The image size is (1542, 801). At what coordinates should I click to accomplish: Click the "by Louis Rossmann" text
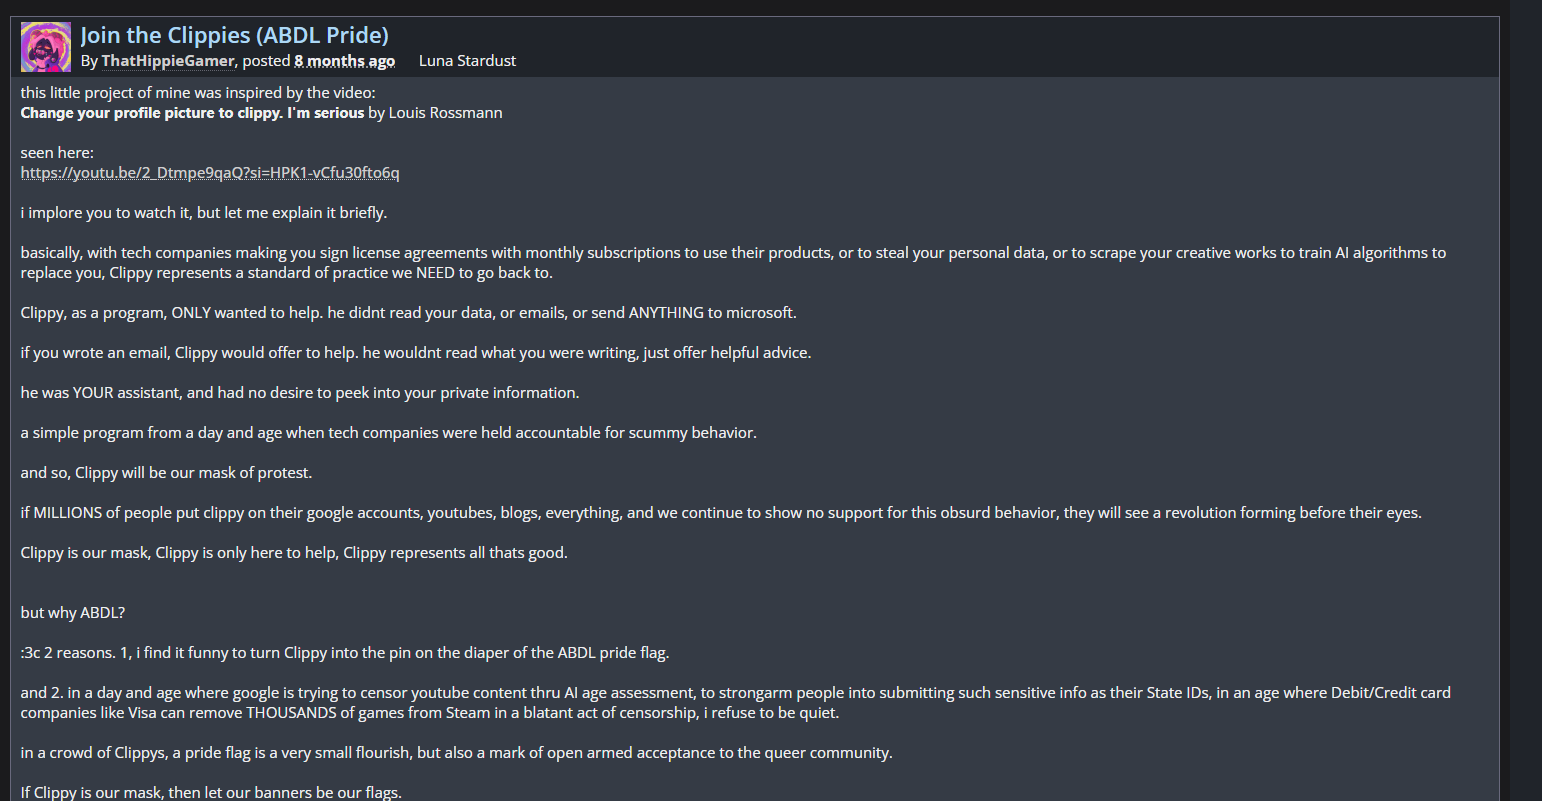pyautogui.click(x=436, y=113)
